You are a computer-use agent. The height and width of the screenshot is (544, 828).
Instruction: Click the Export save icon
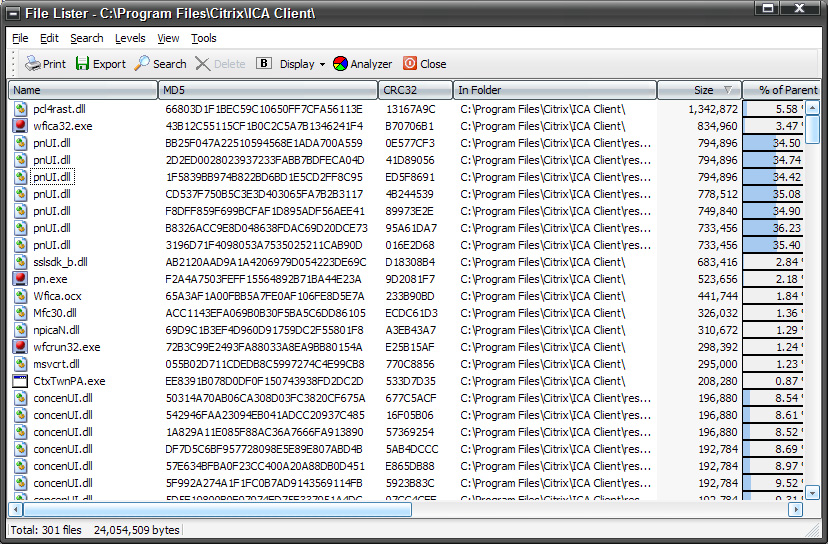click(83, 64)
